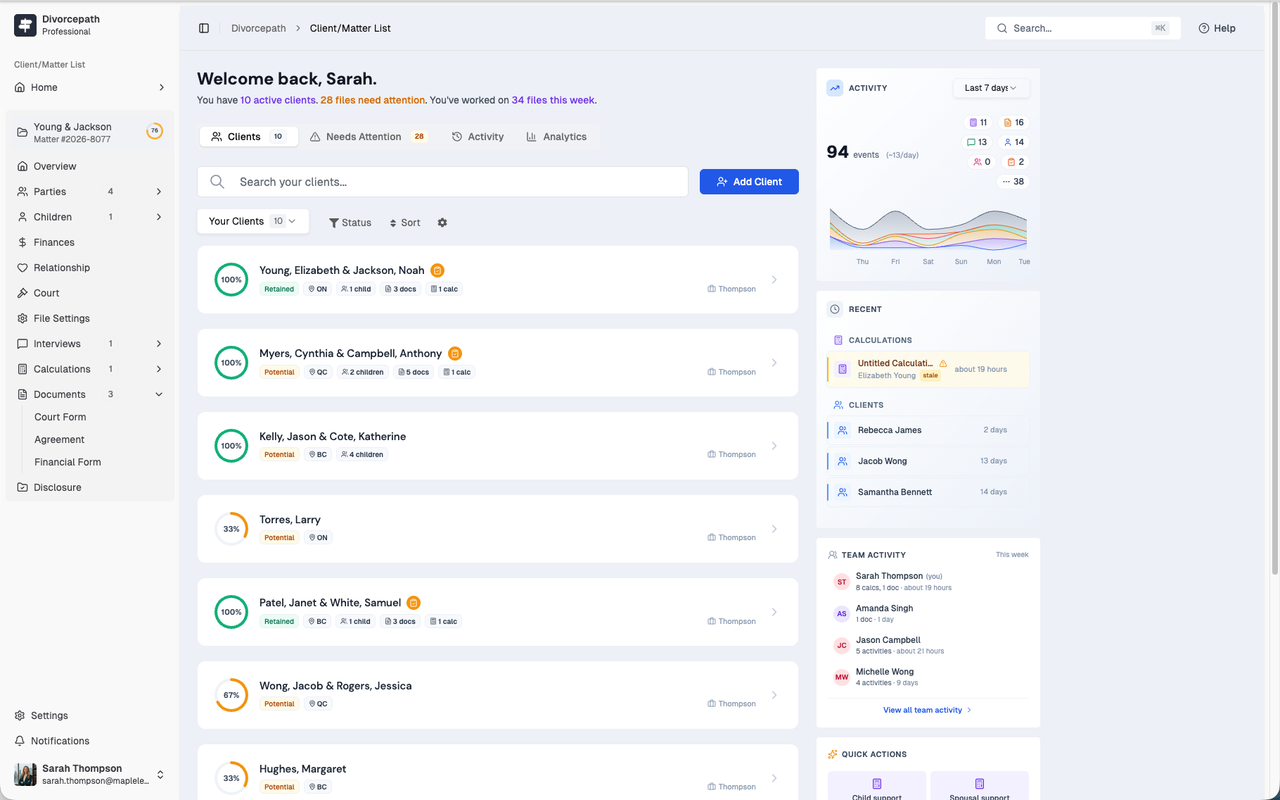
Task: Switch to the Activity tab
Action: tap(478, 137)
